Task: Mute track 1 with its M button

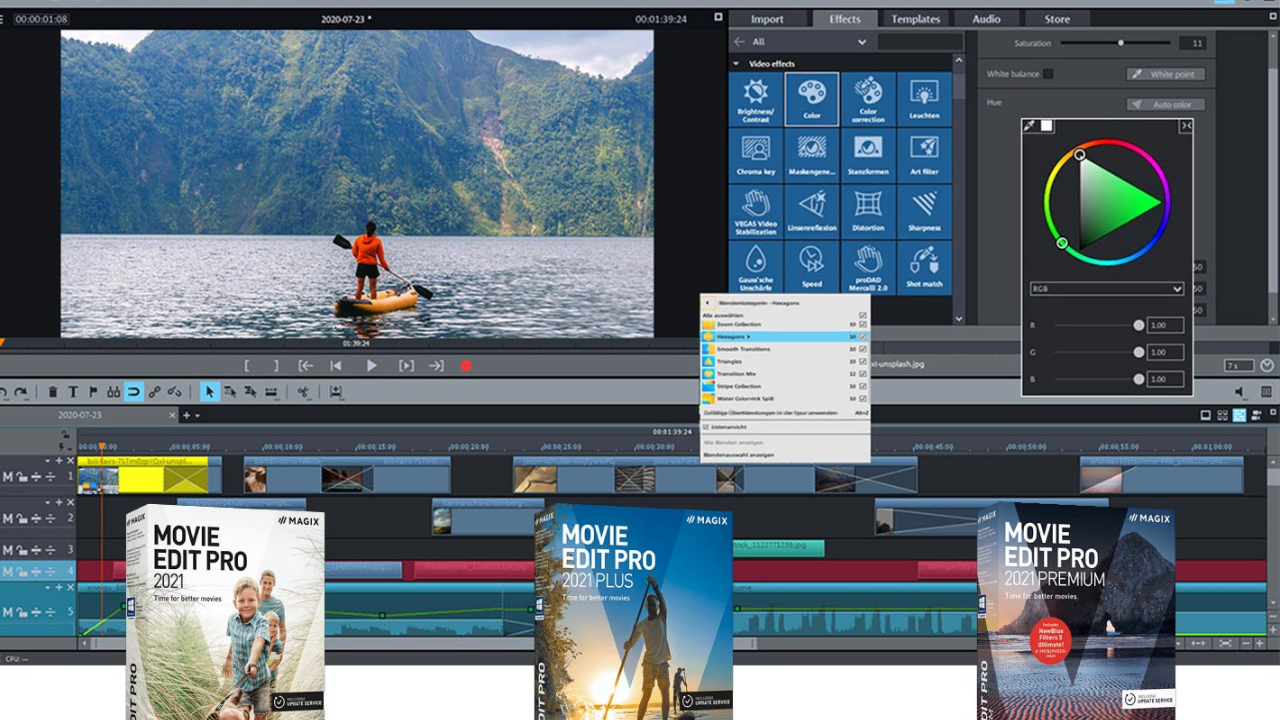Action: tap(7, 476)
